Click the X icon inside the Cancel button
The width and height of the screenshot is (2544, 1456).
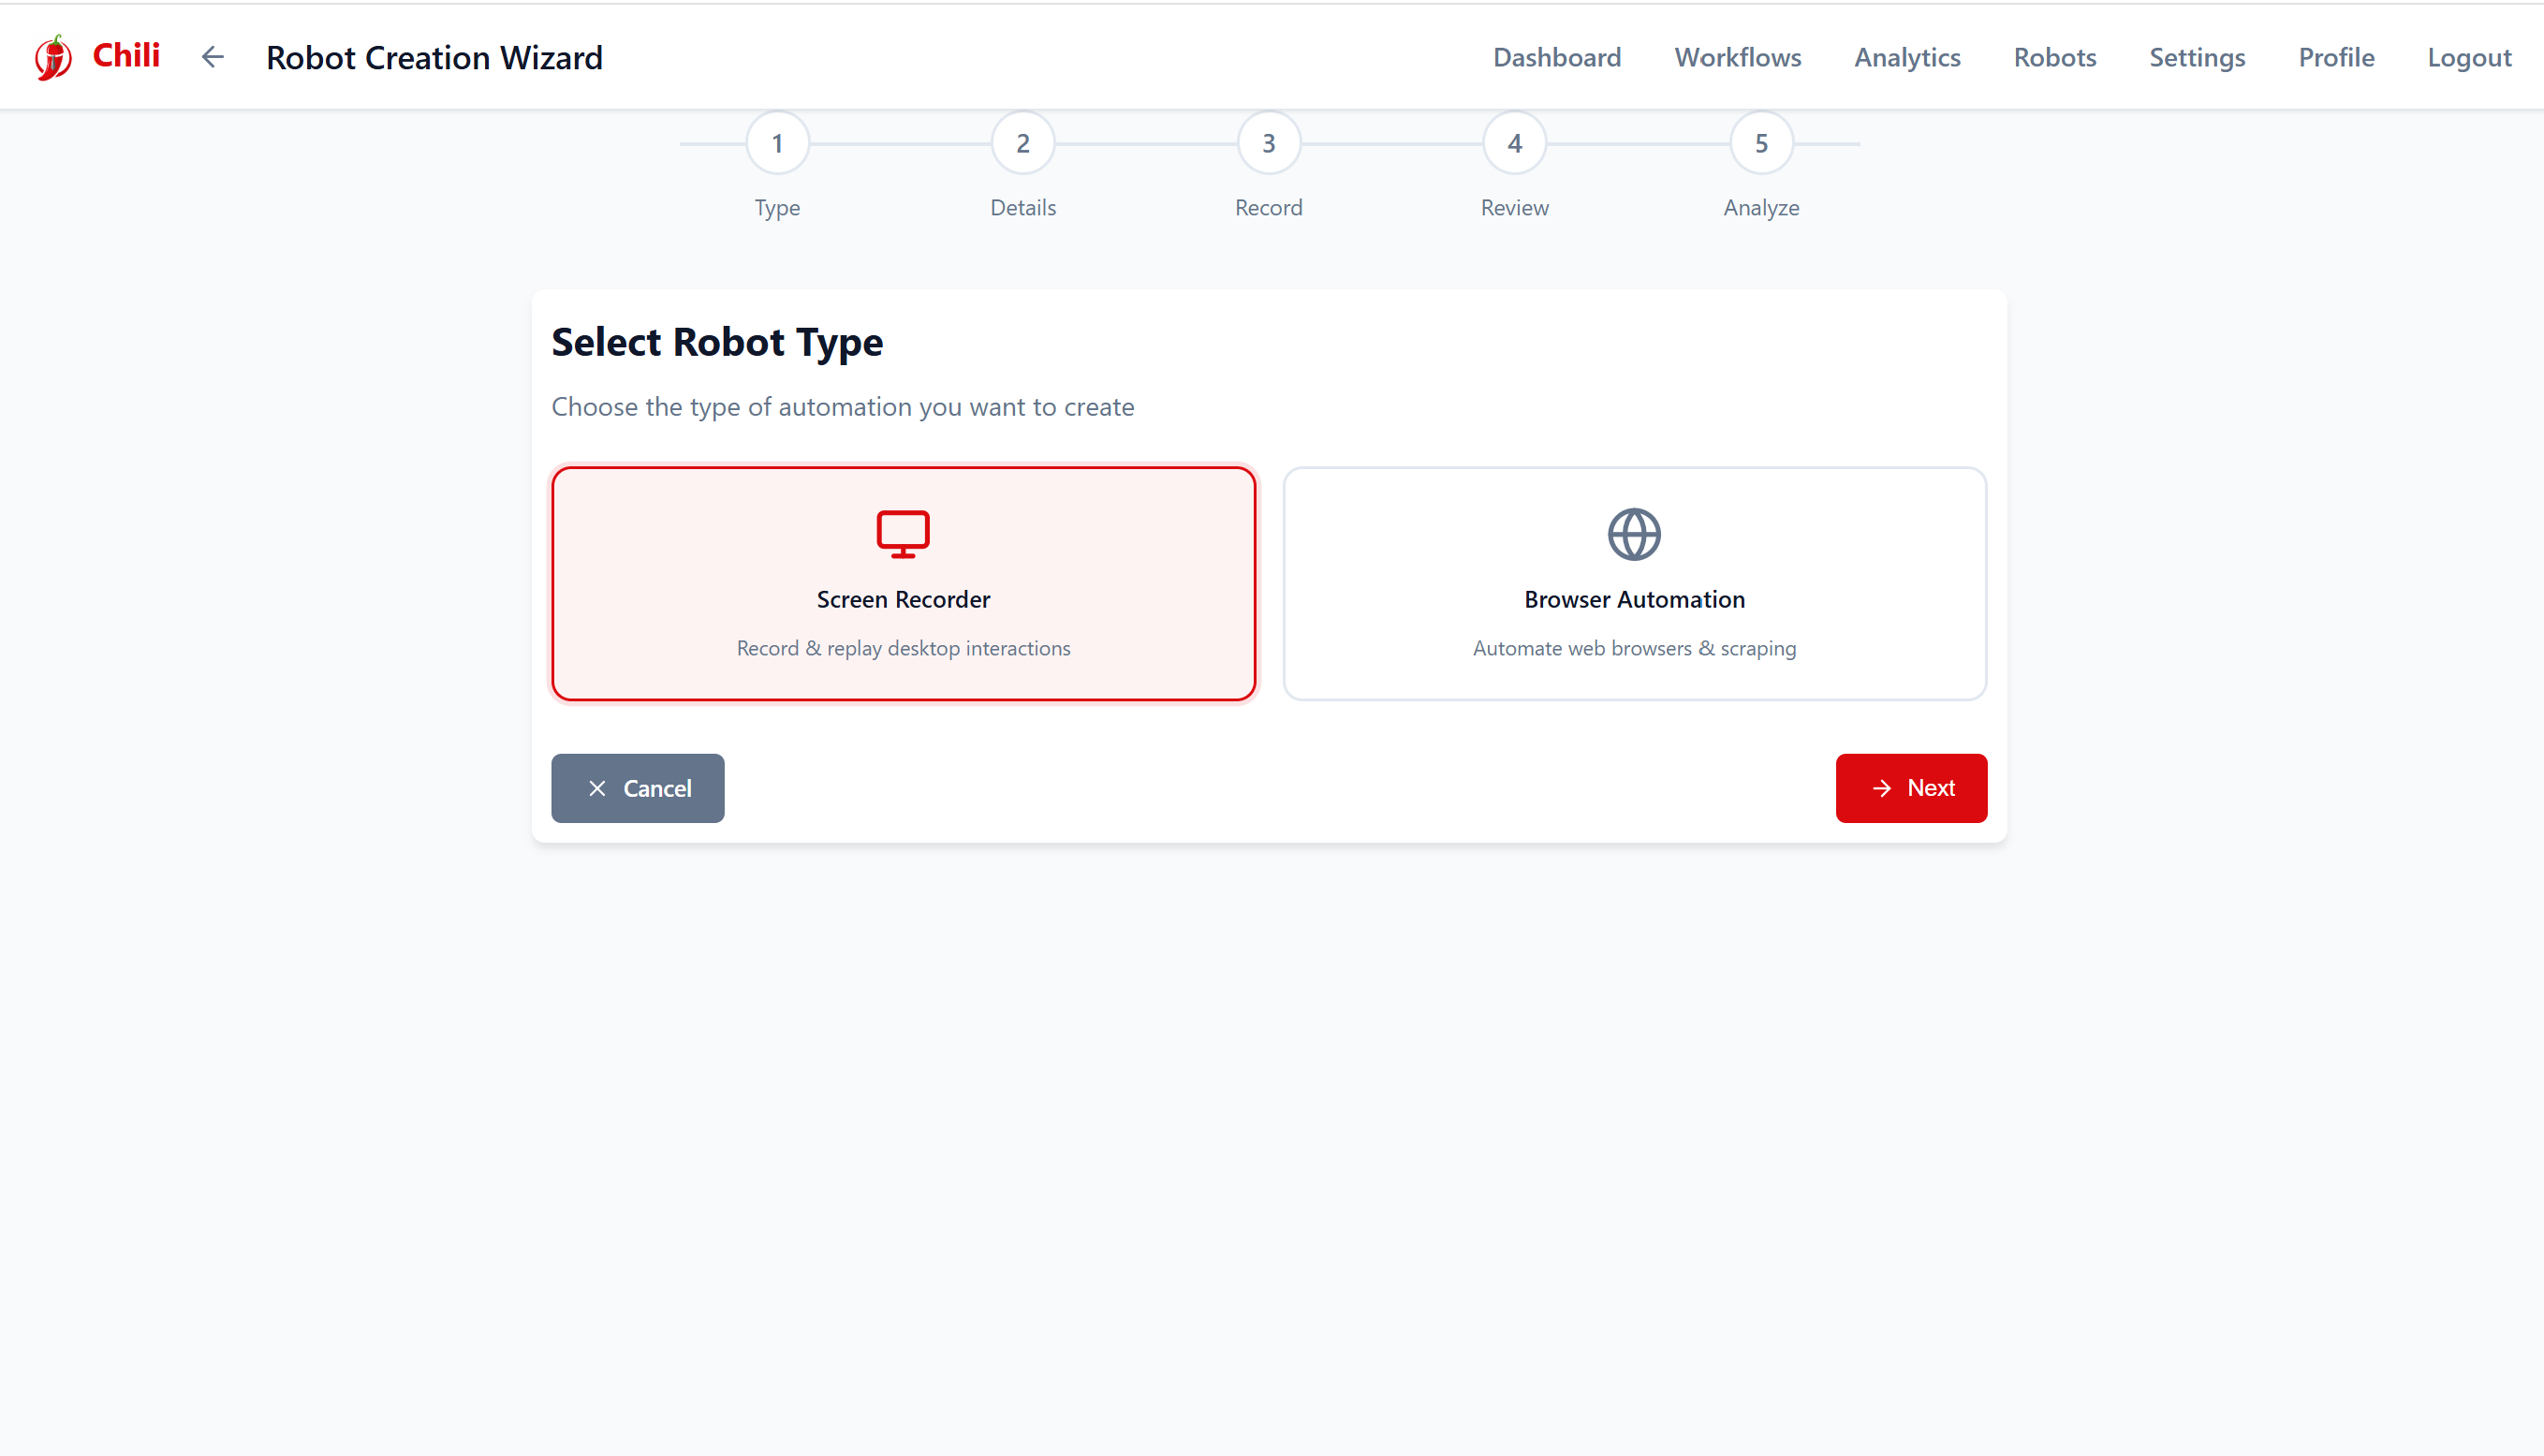(598, 788)
